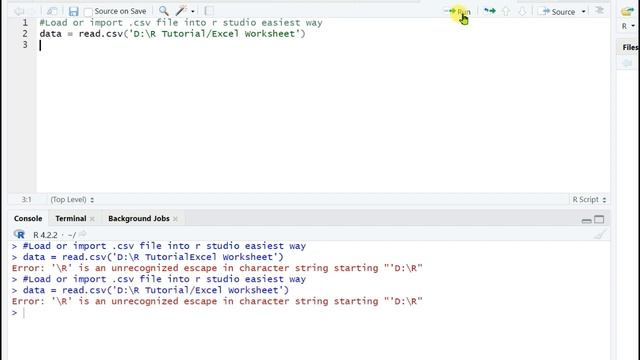The height and width of the screenshot is (360, 640).
Task: Expand the code tools wand dropdown arrow
Action: (x=193, y=11)
